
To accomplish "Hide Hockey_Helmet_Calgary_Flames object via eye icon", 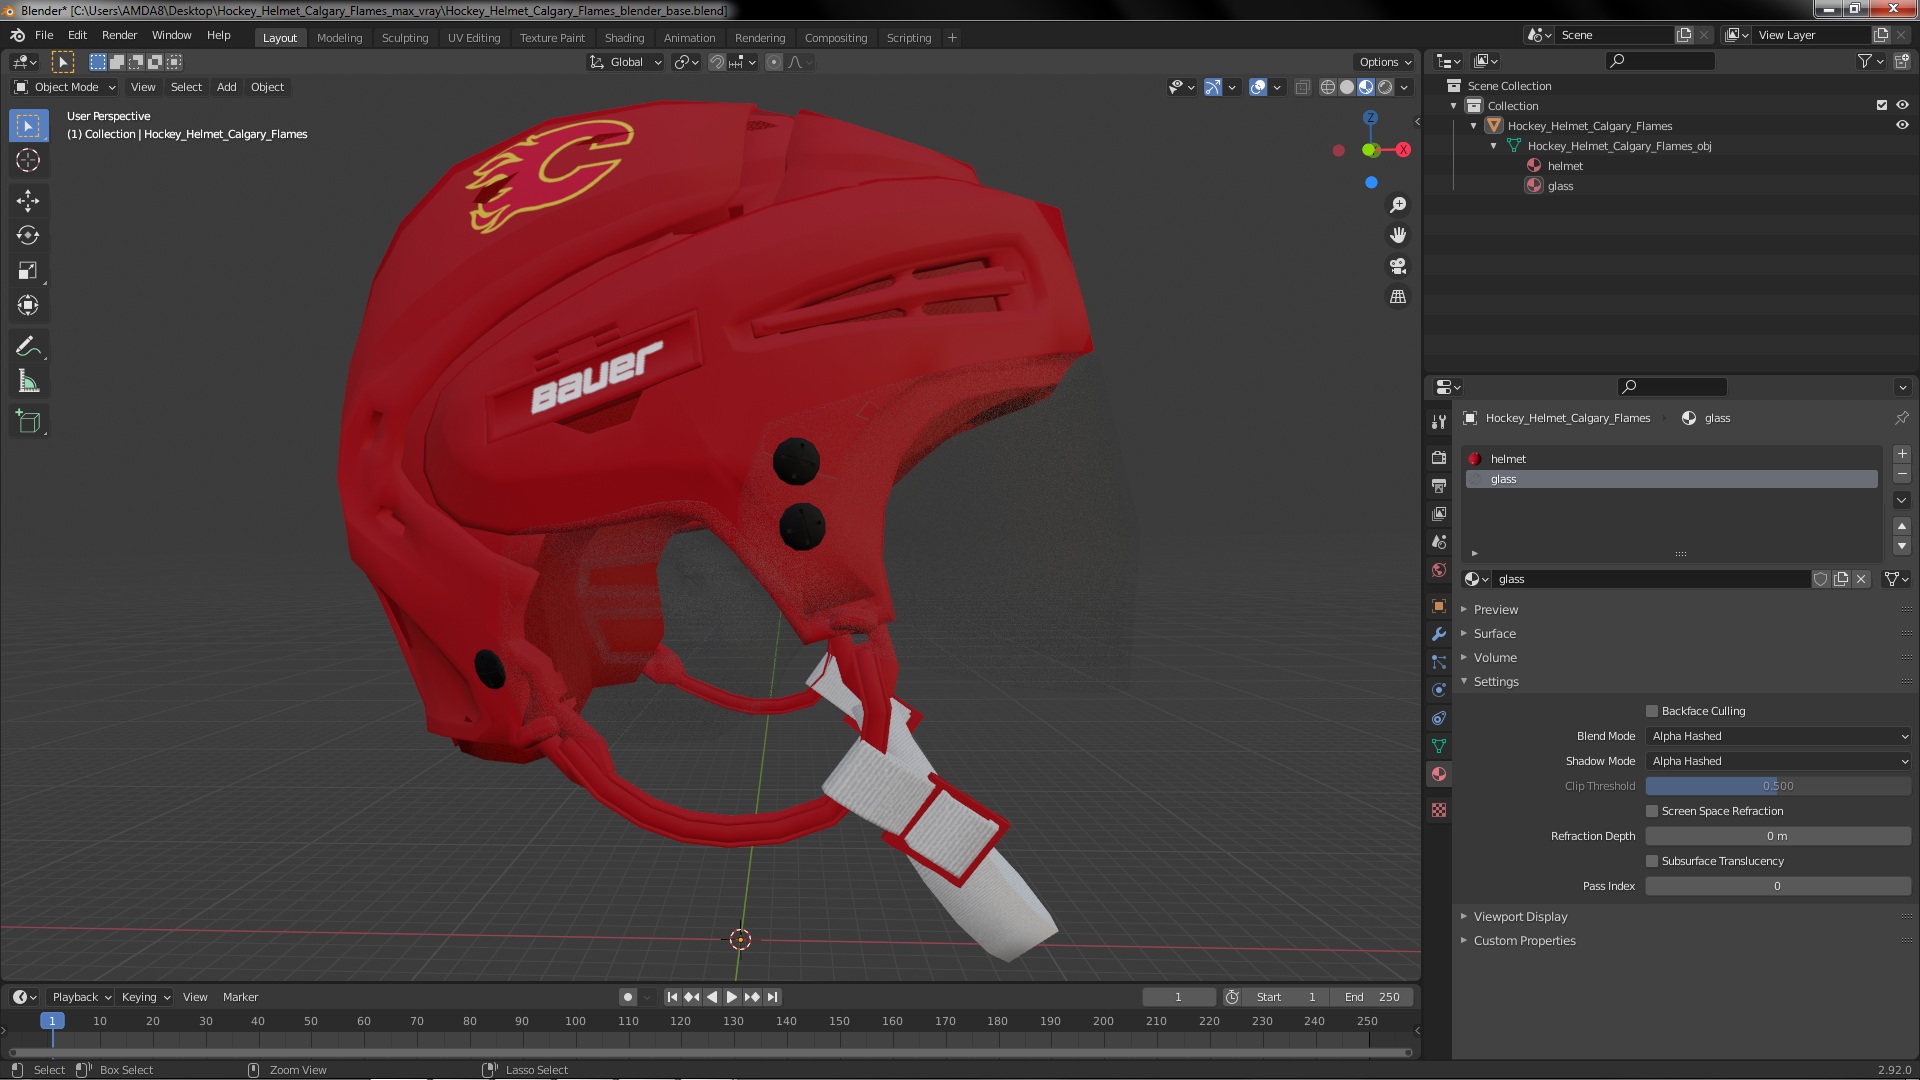I will pyautogui.click(x=1902, y=125).
